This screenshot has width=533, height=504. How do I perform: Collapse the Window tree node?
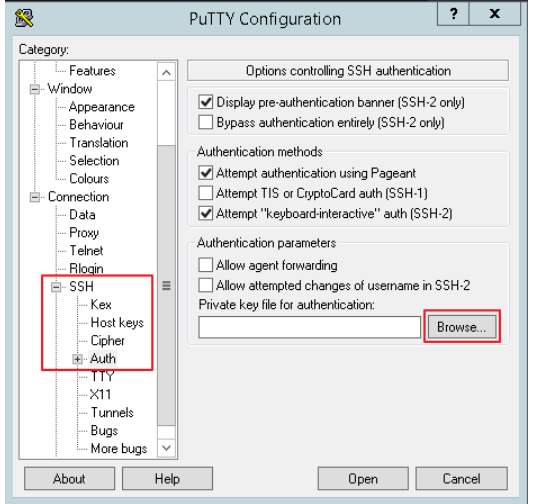(35, 89)
